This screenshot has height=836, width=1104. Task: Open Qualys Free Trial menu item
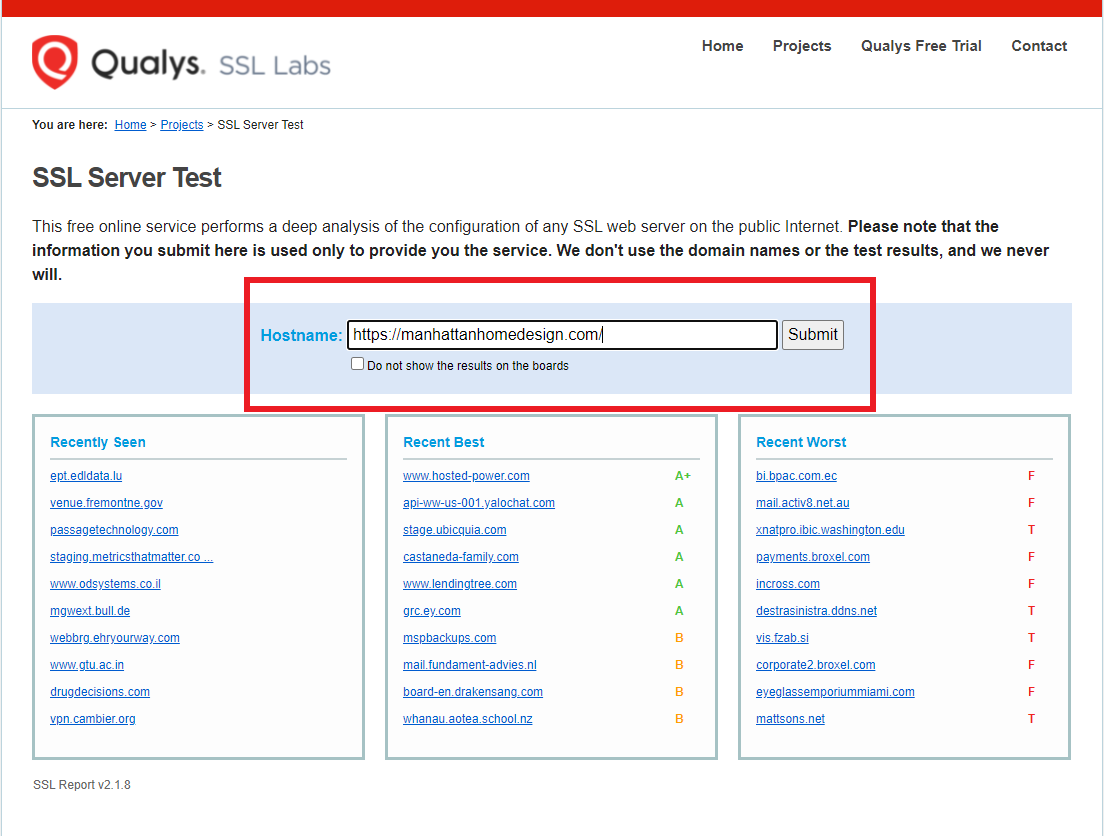pyautogui.click(x=921, y=46)
